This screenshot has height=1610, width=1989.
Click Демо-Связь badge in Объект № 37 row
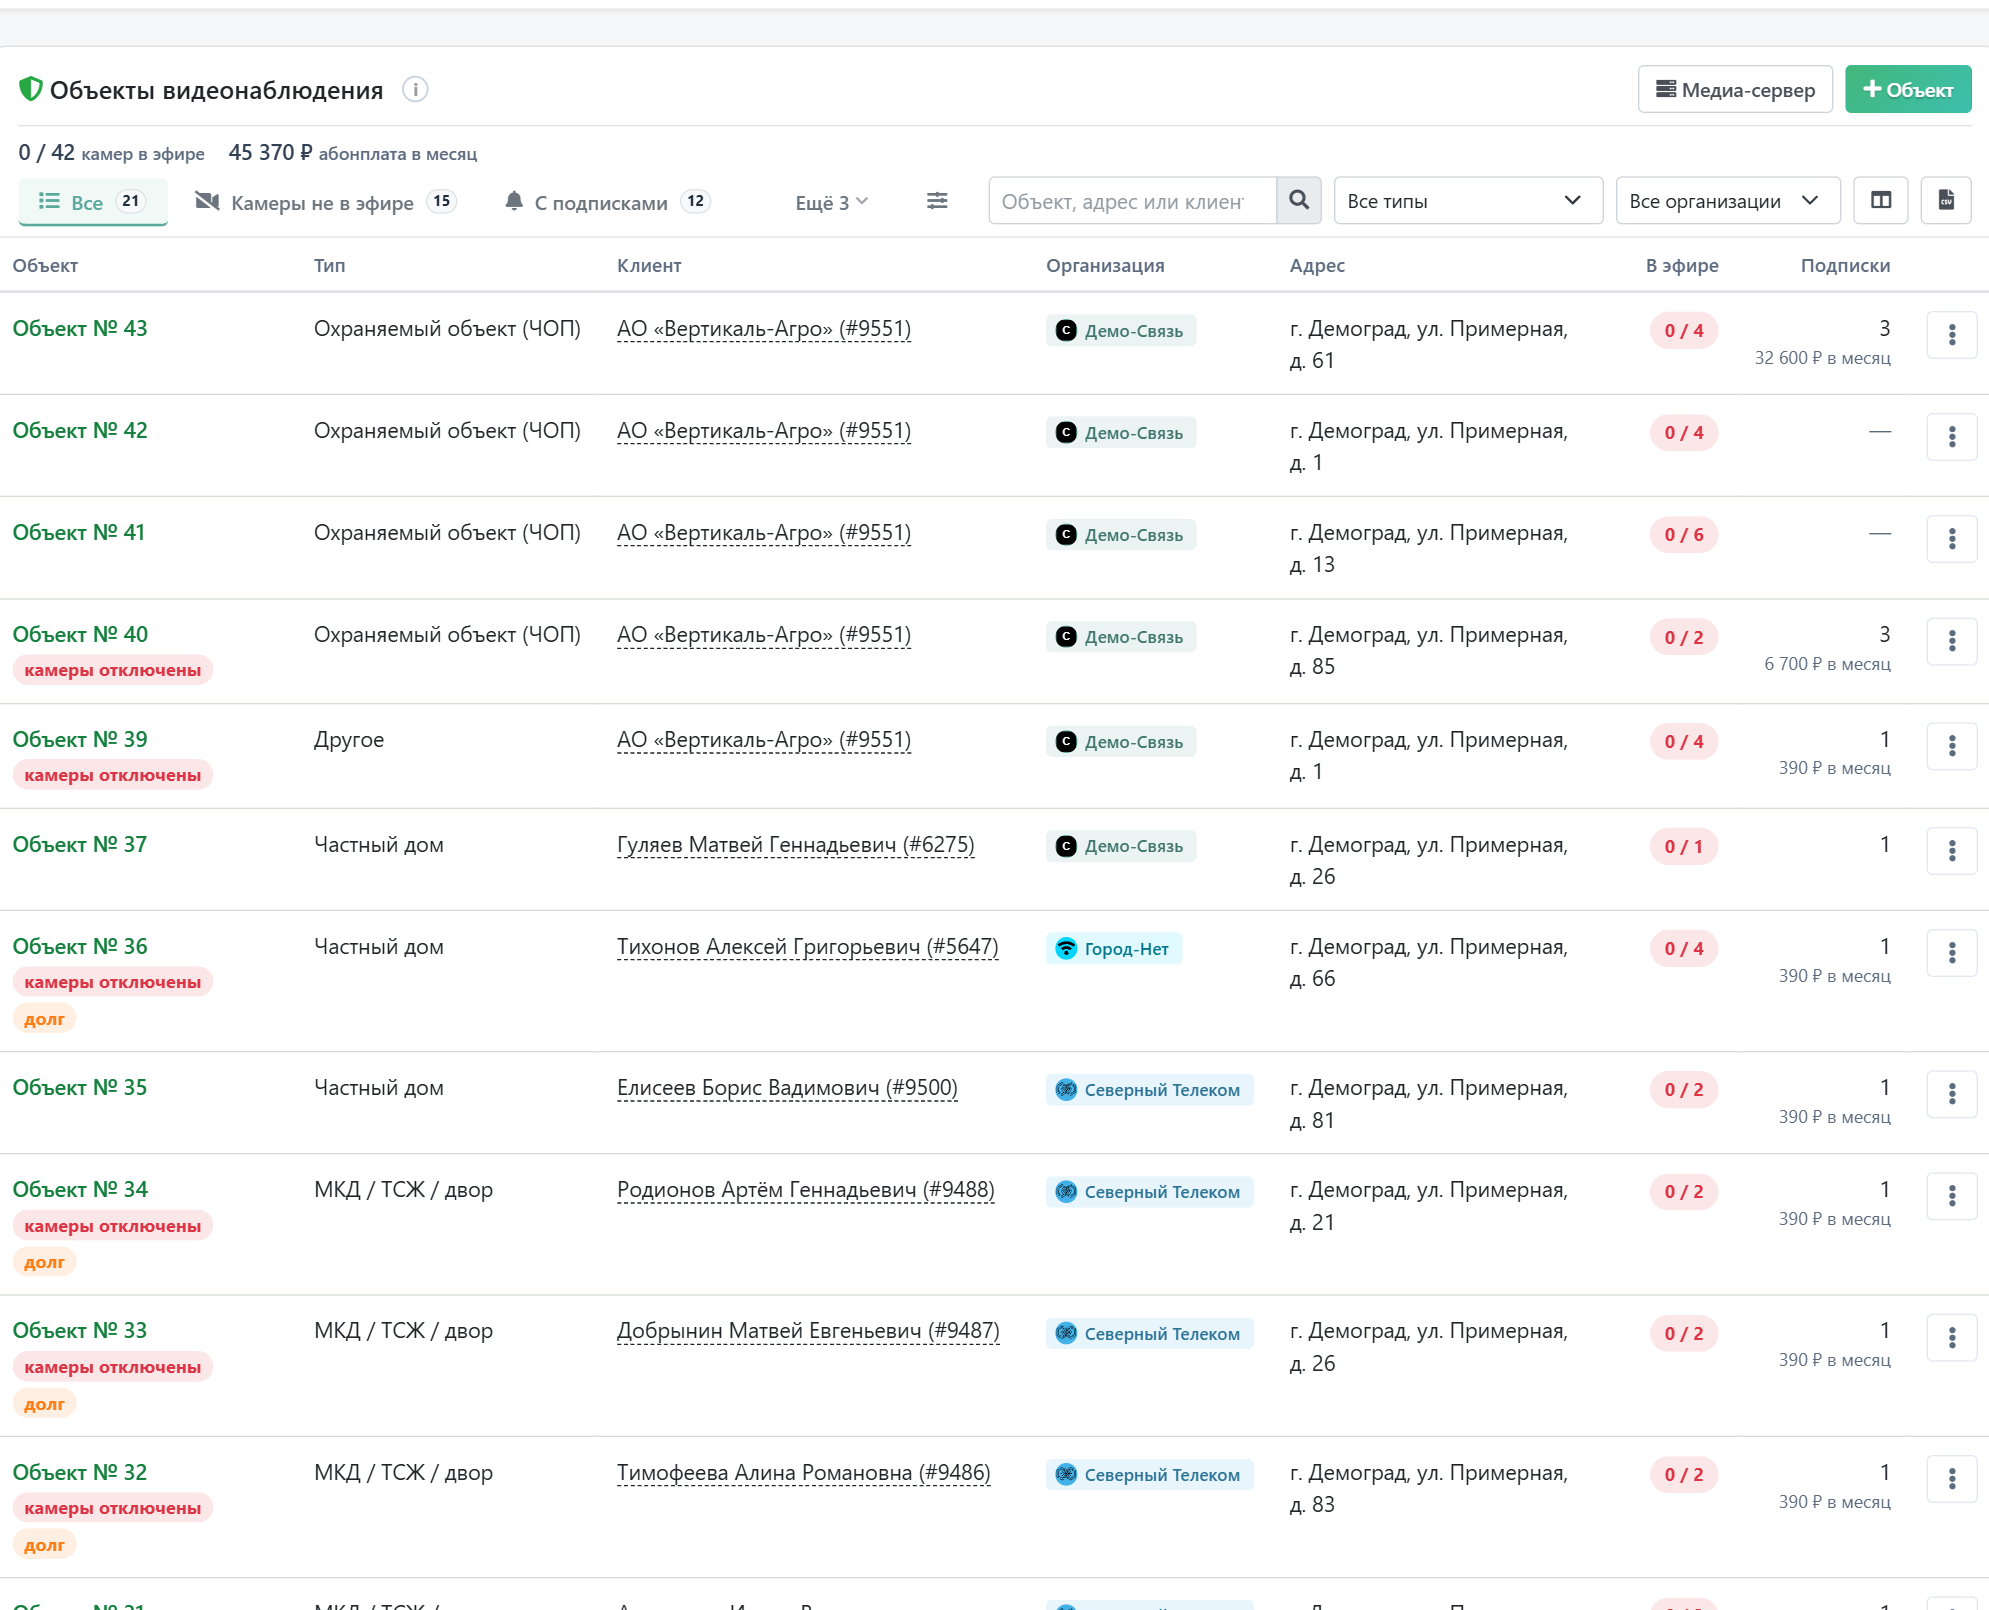1121,847
